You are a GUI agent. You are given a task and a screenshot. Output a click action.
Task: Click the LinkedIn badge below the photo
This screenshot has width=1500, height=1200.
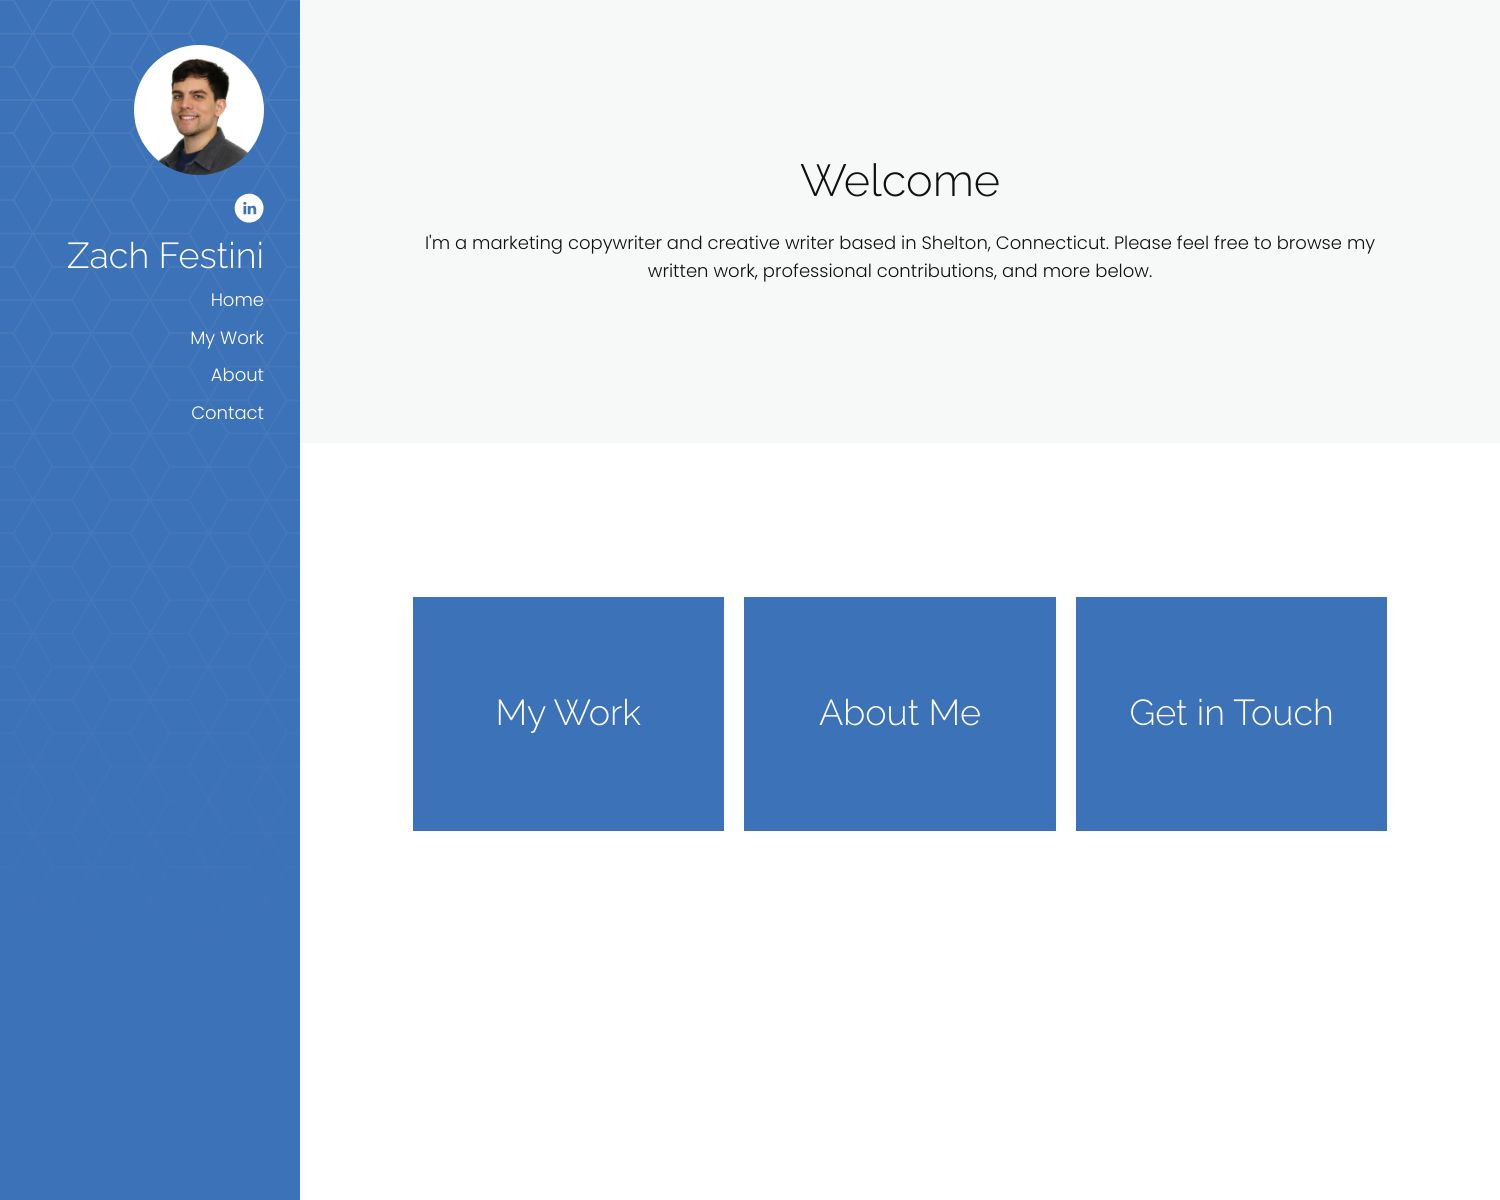(x=250, y=209)
